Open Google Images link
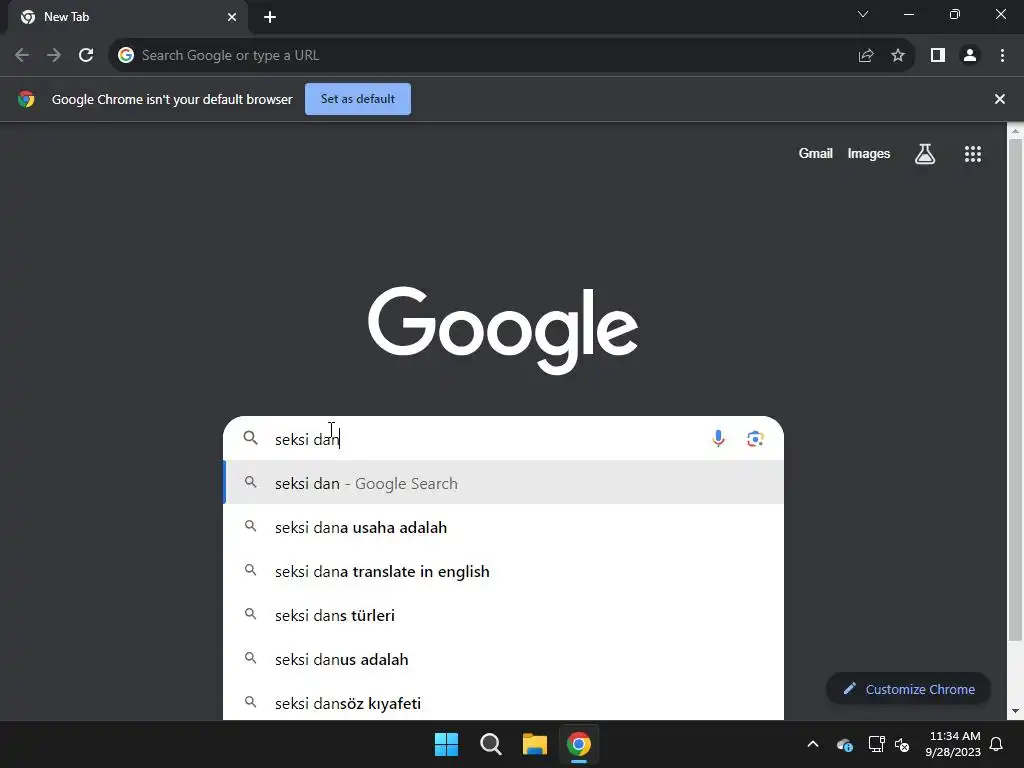The image size is (1024, 768). click(x=869, y=153)
